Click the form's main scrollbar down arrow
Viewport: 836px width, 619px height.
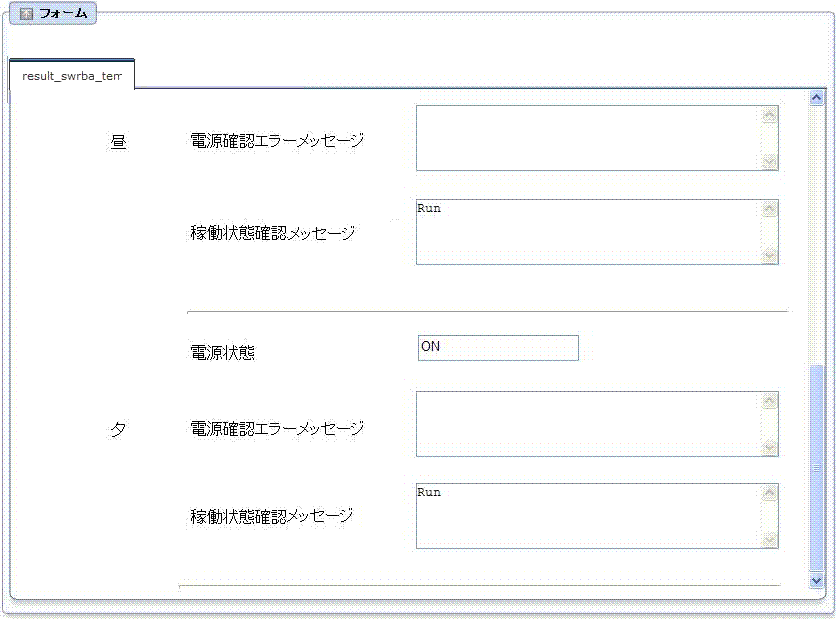click(x=816, y=580)
